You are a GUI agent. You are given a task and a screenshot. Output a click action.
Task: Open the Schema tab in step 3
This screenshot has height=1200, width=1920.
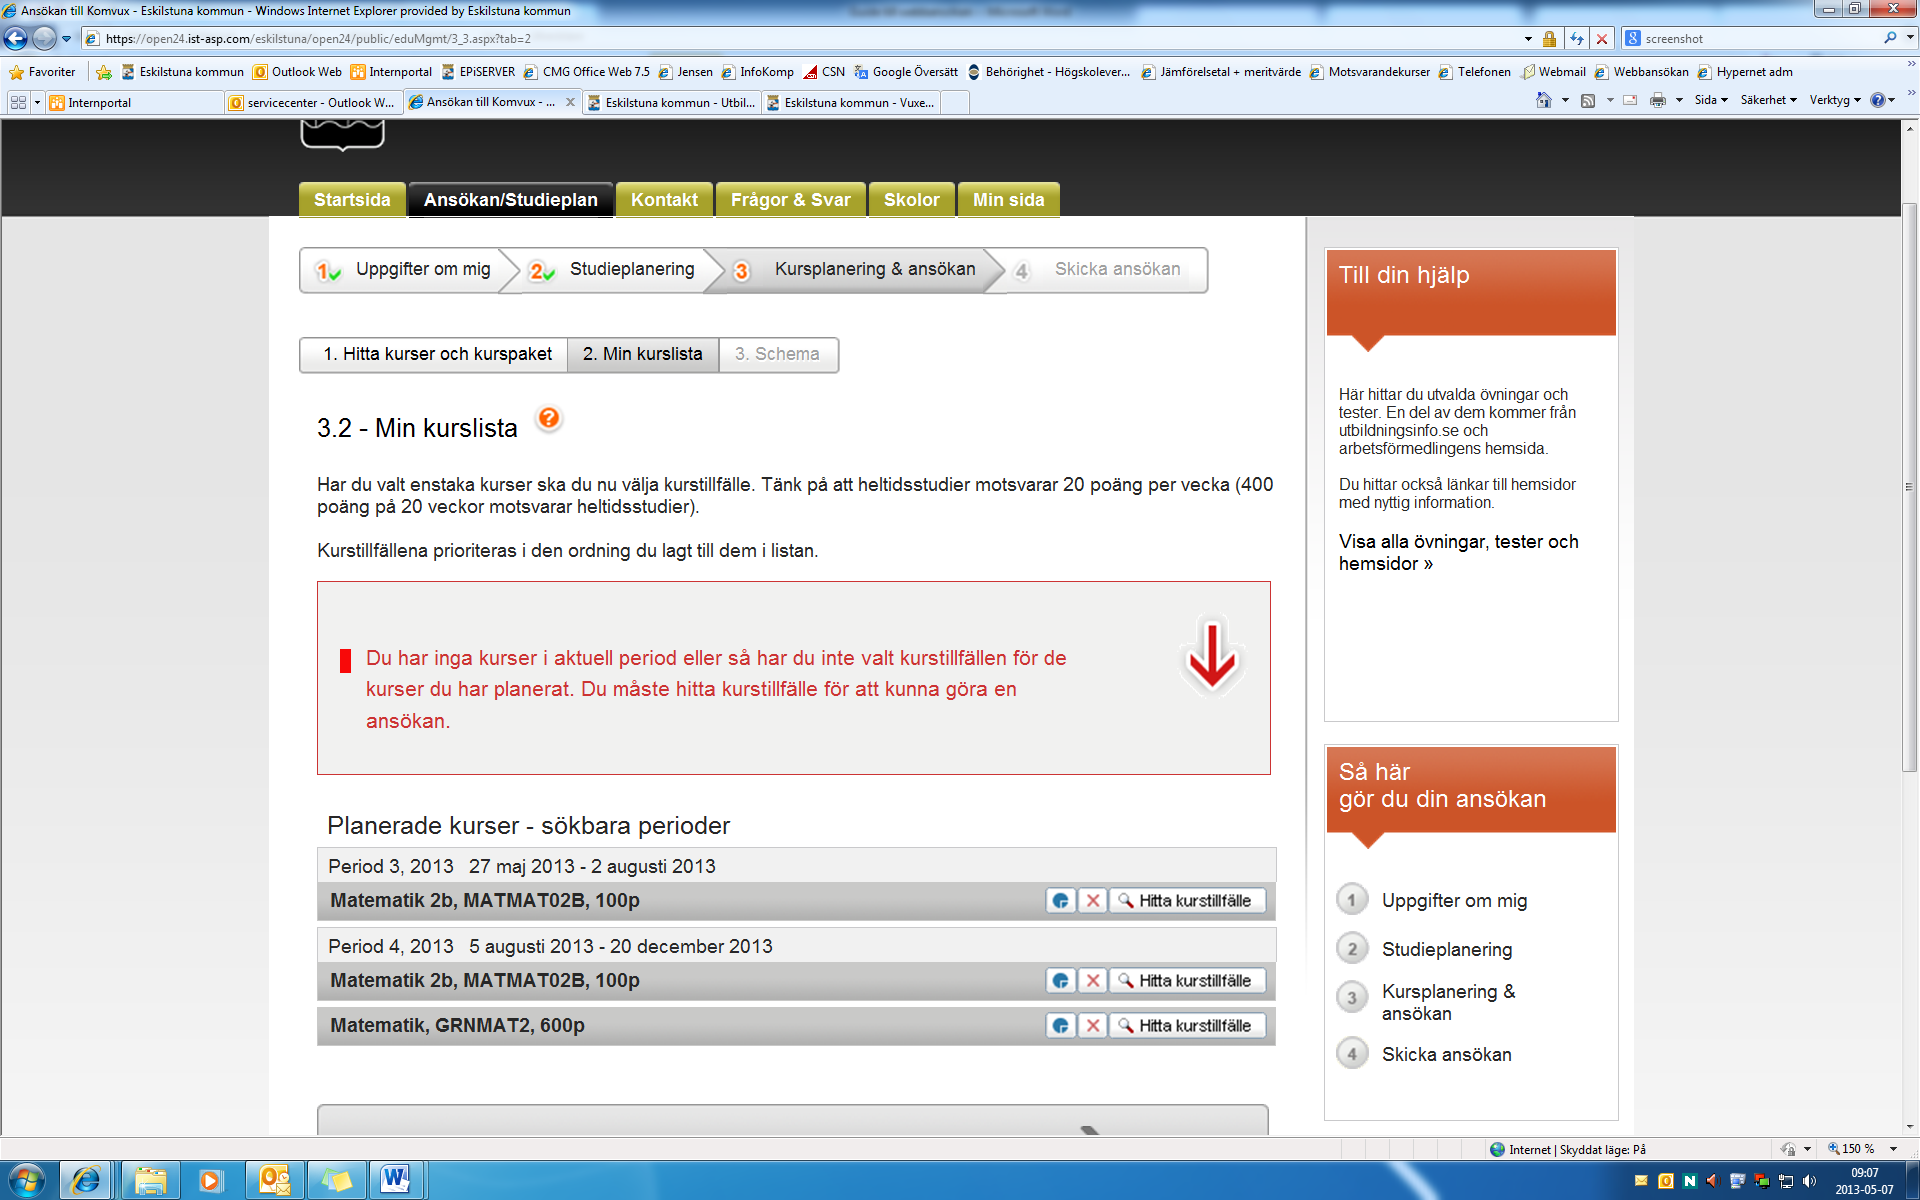pyautogui.click(x=778, y=354)
